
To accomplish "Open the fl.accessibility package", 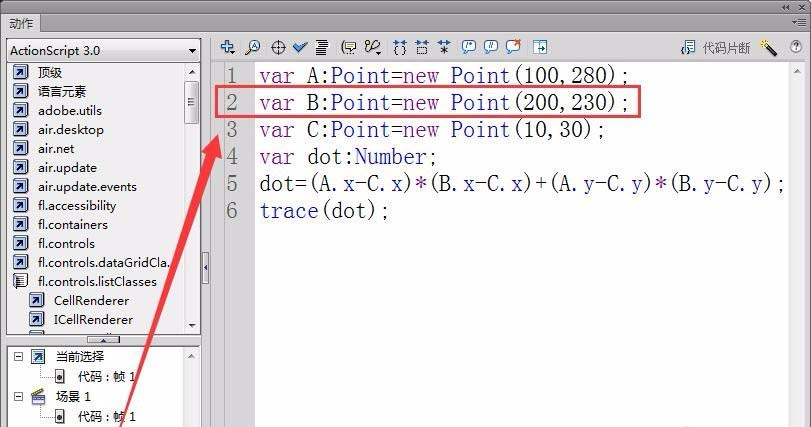I will (77, 206).
